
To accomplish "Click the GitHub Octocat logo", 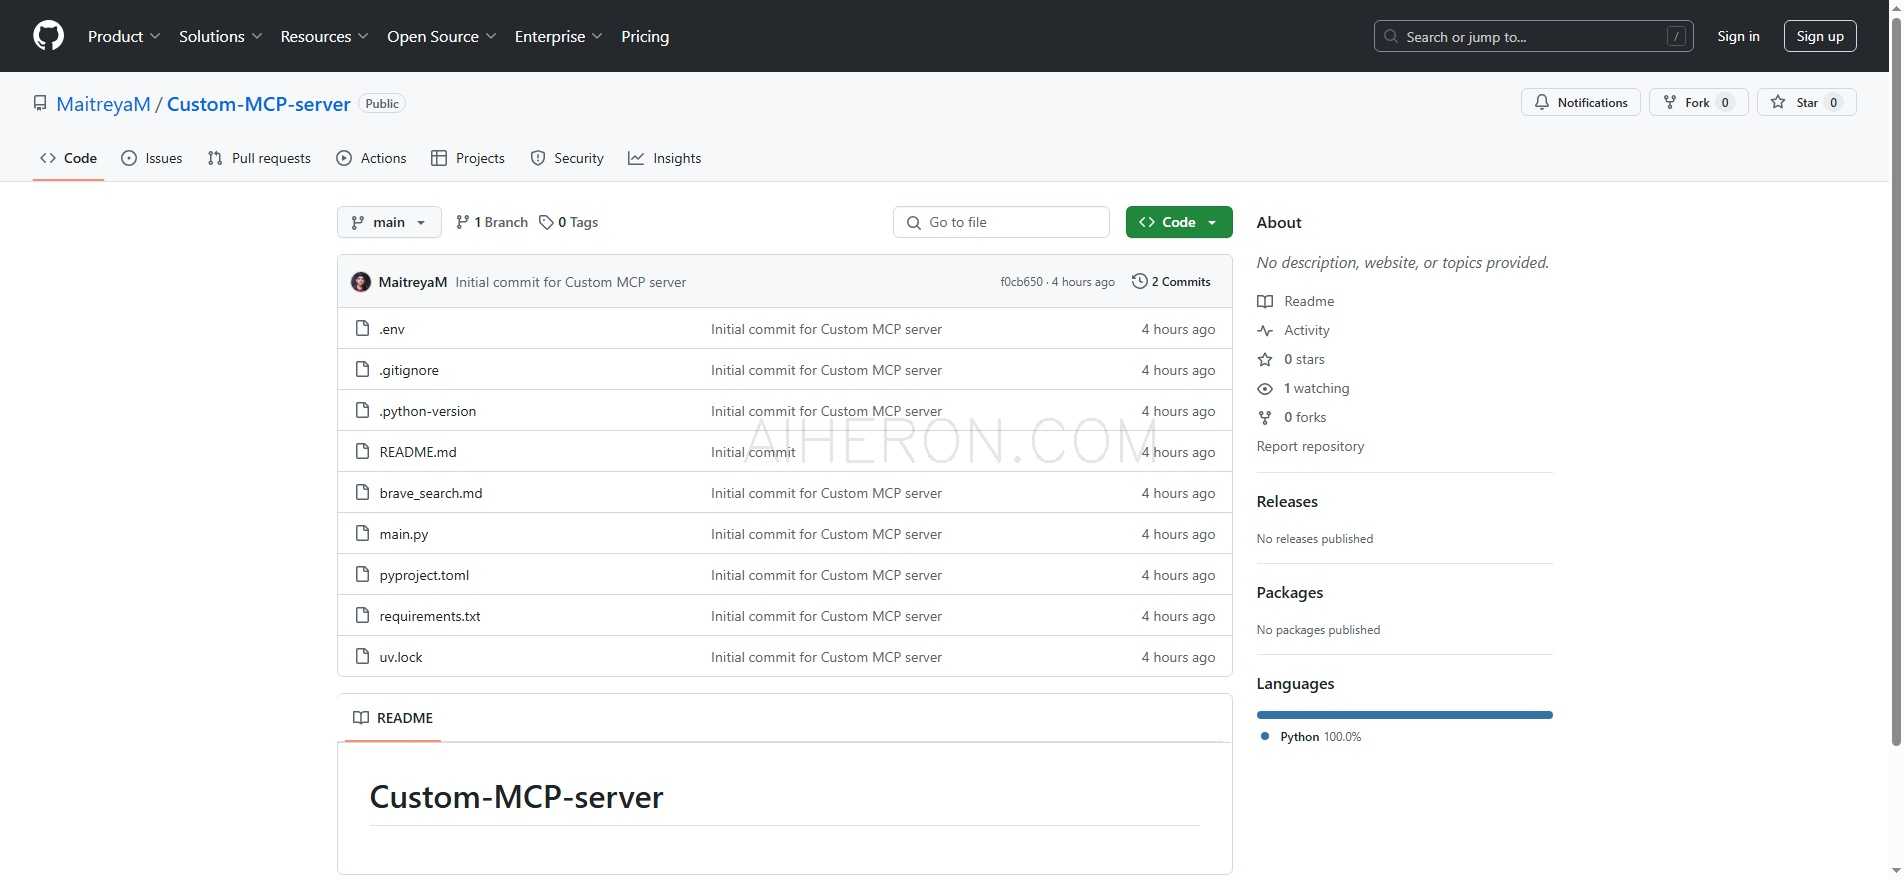I will (x=48, y=36).
